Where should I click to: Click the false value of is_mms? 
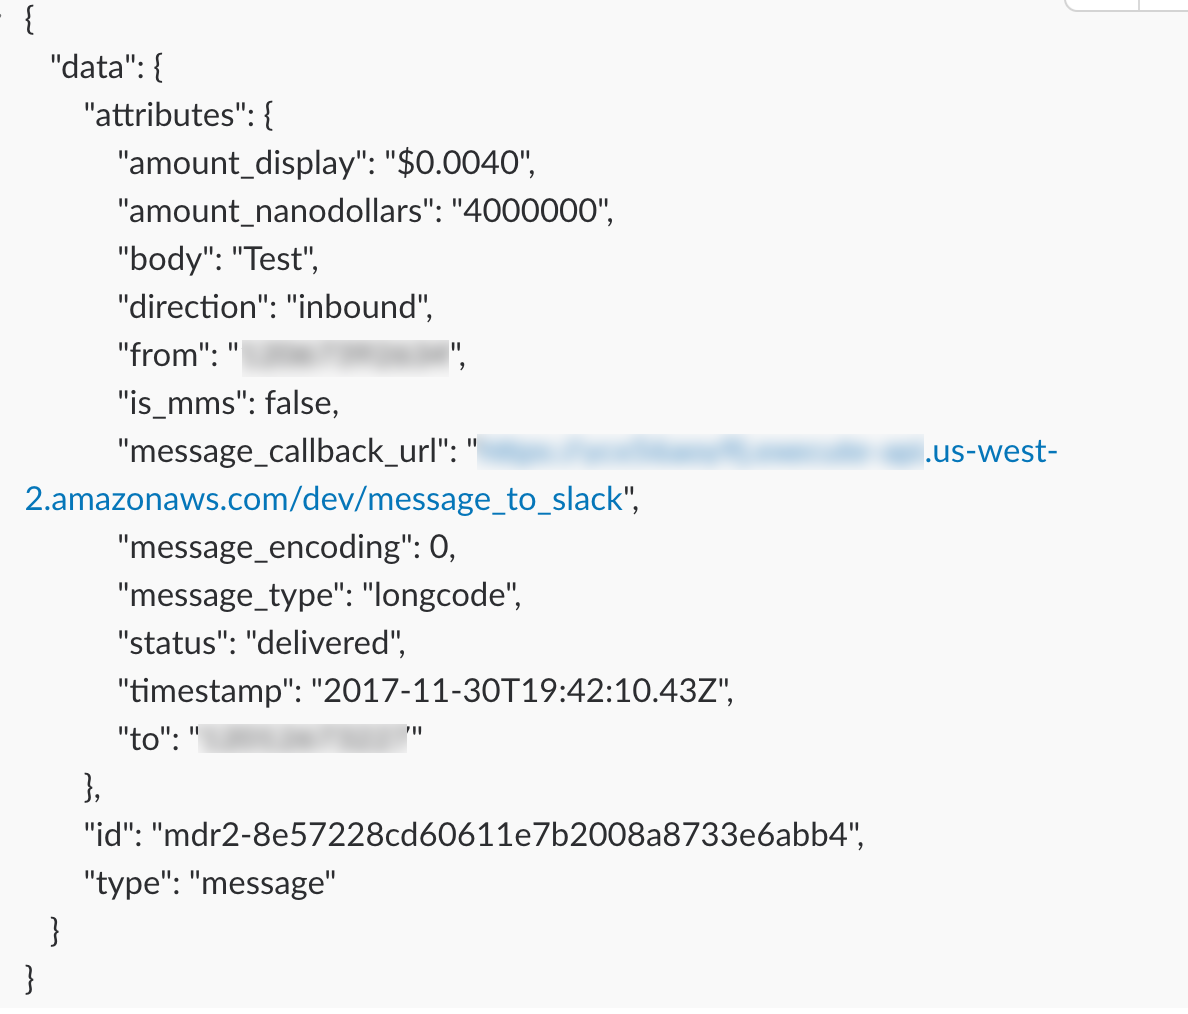[299, 403]
